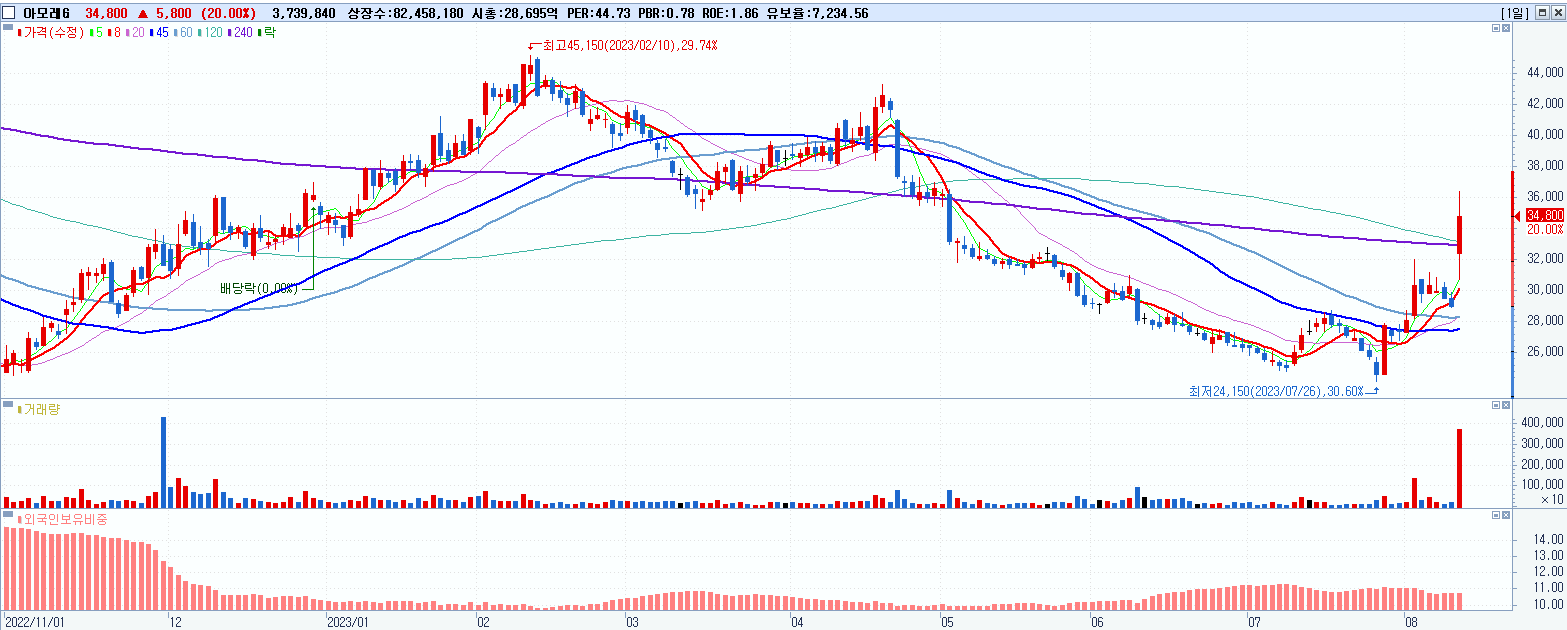
Task: Click the 20.00% change label on axis
Action: 1545,229
